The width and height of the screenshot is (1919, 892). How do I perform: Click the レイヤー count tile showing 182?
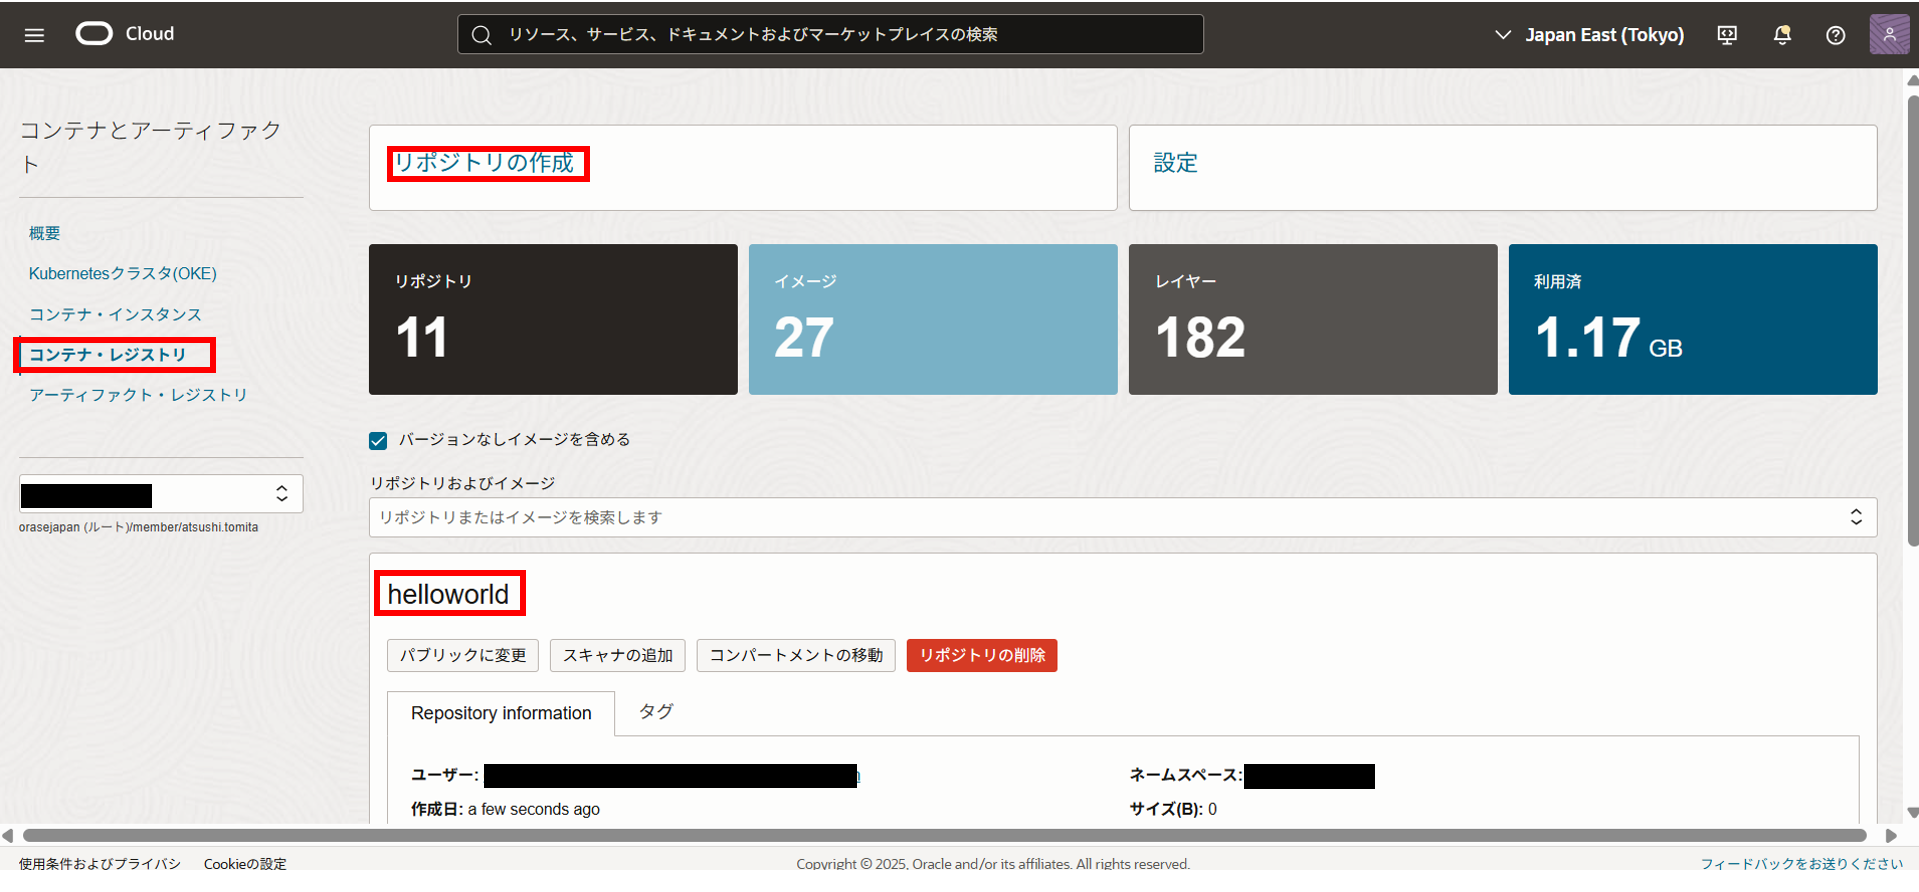[x=1313, y=319]
